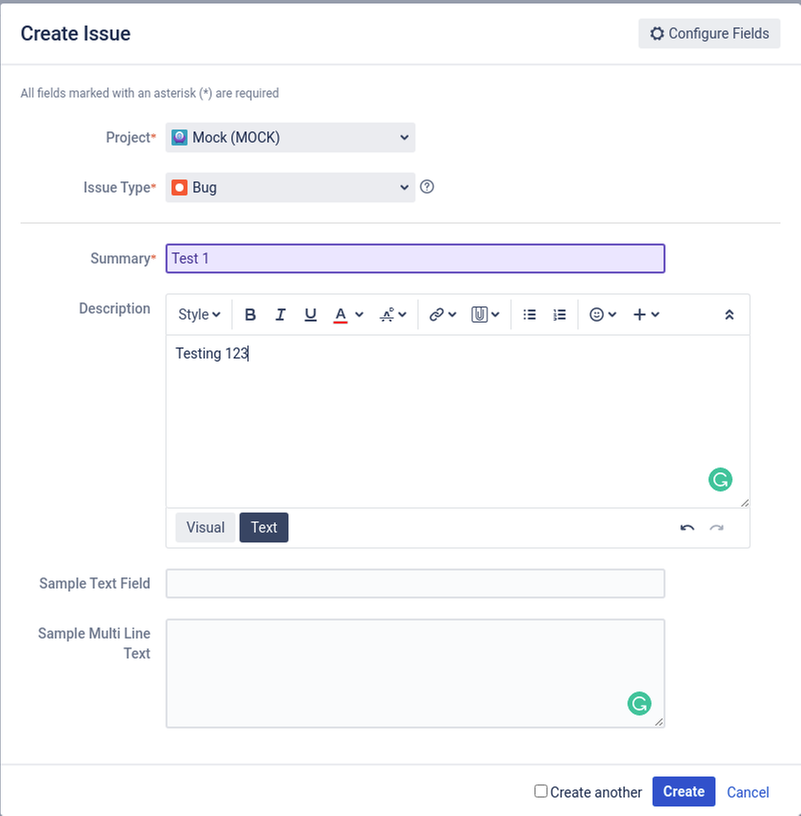Click the Create button
Image resolution: width=801 pixels, height=816 pixels.
683,792
